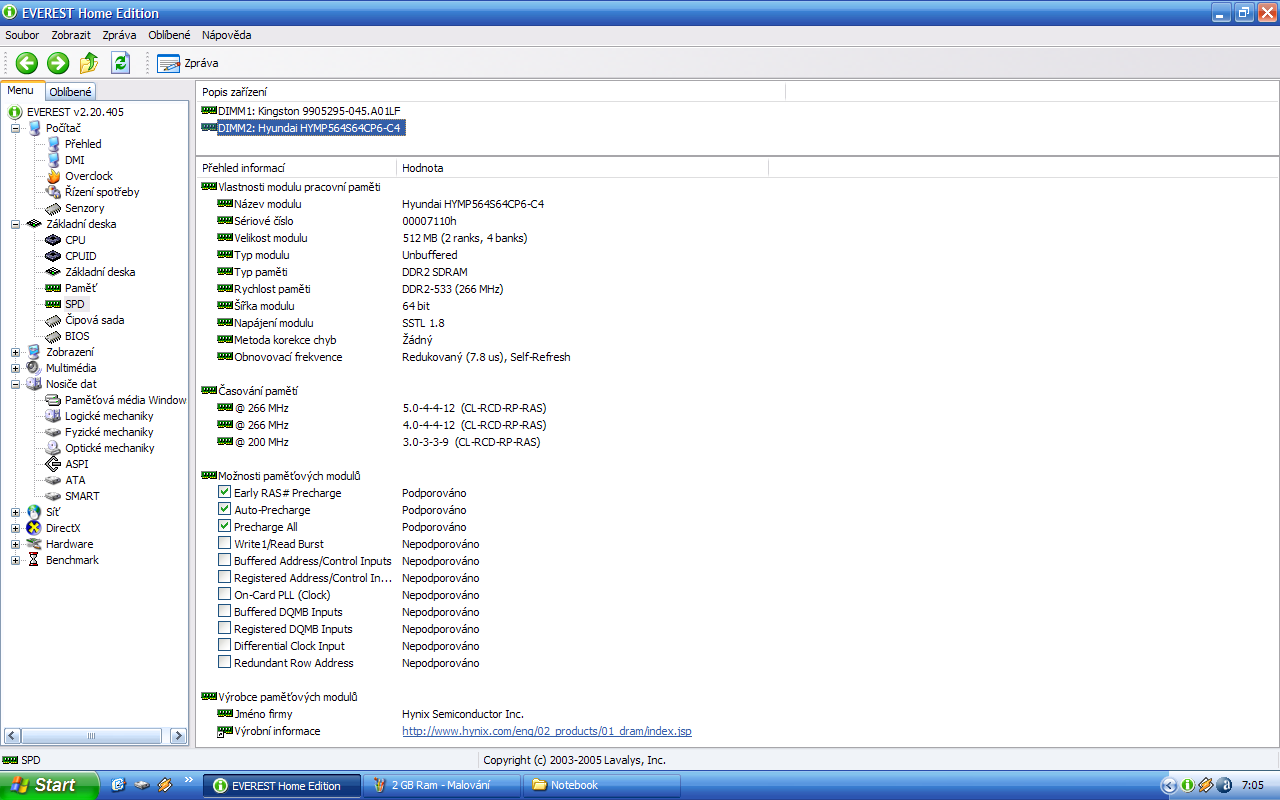1280x800 pixels.
Task: Collapse the Nosiče dat tree node
Action: [16, 384]
